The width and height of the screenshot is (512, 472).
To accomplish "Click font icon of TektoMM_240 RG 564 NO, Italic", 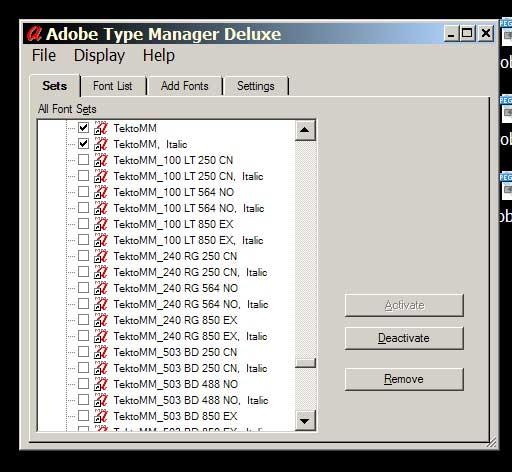I will (101, 304).
